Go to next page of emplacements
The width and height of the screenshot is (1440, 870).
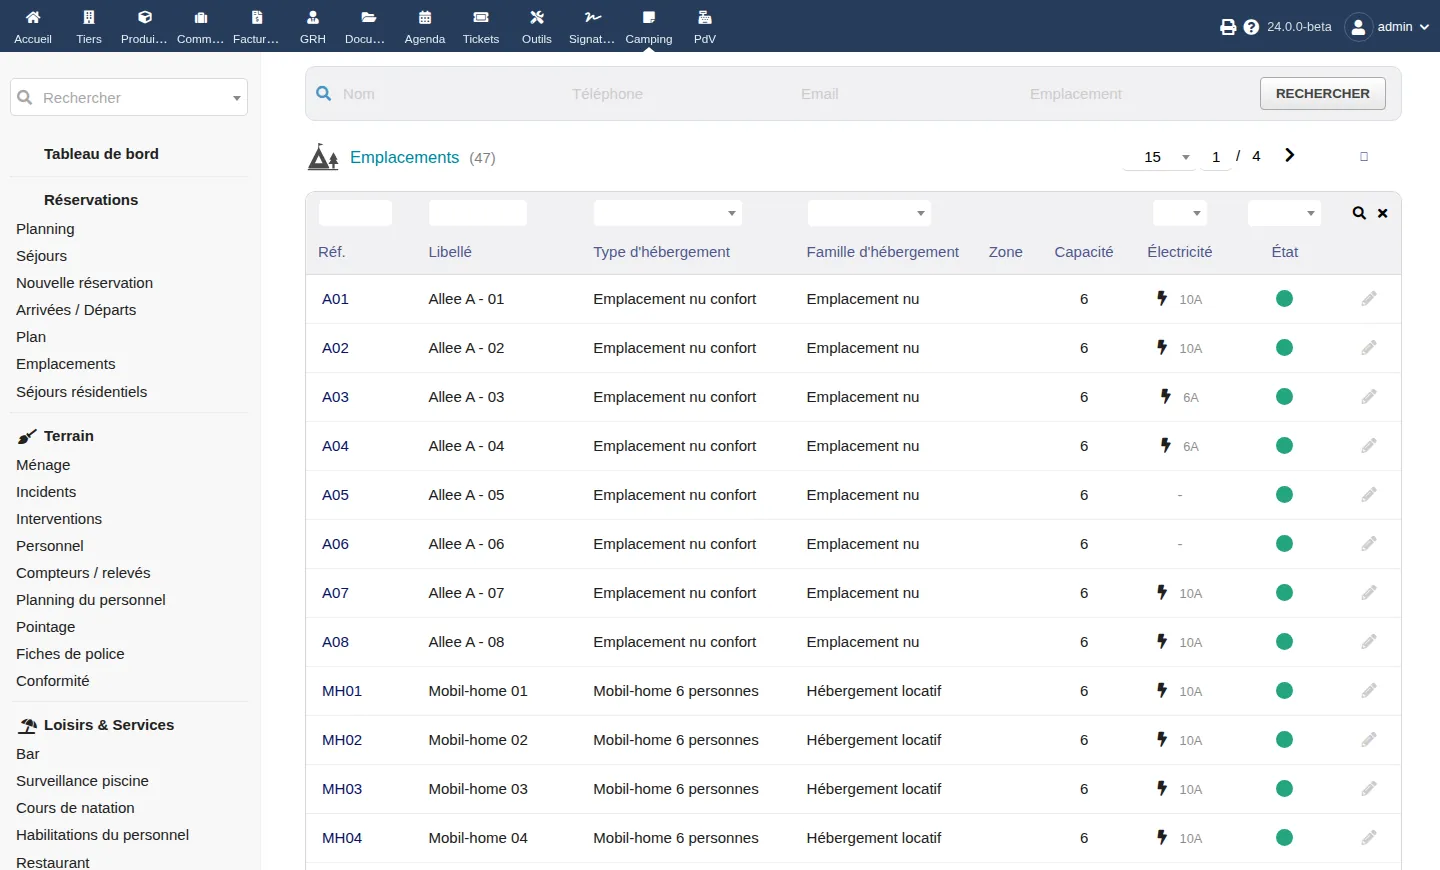click(1290, 156)
